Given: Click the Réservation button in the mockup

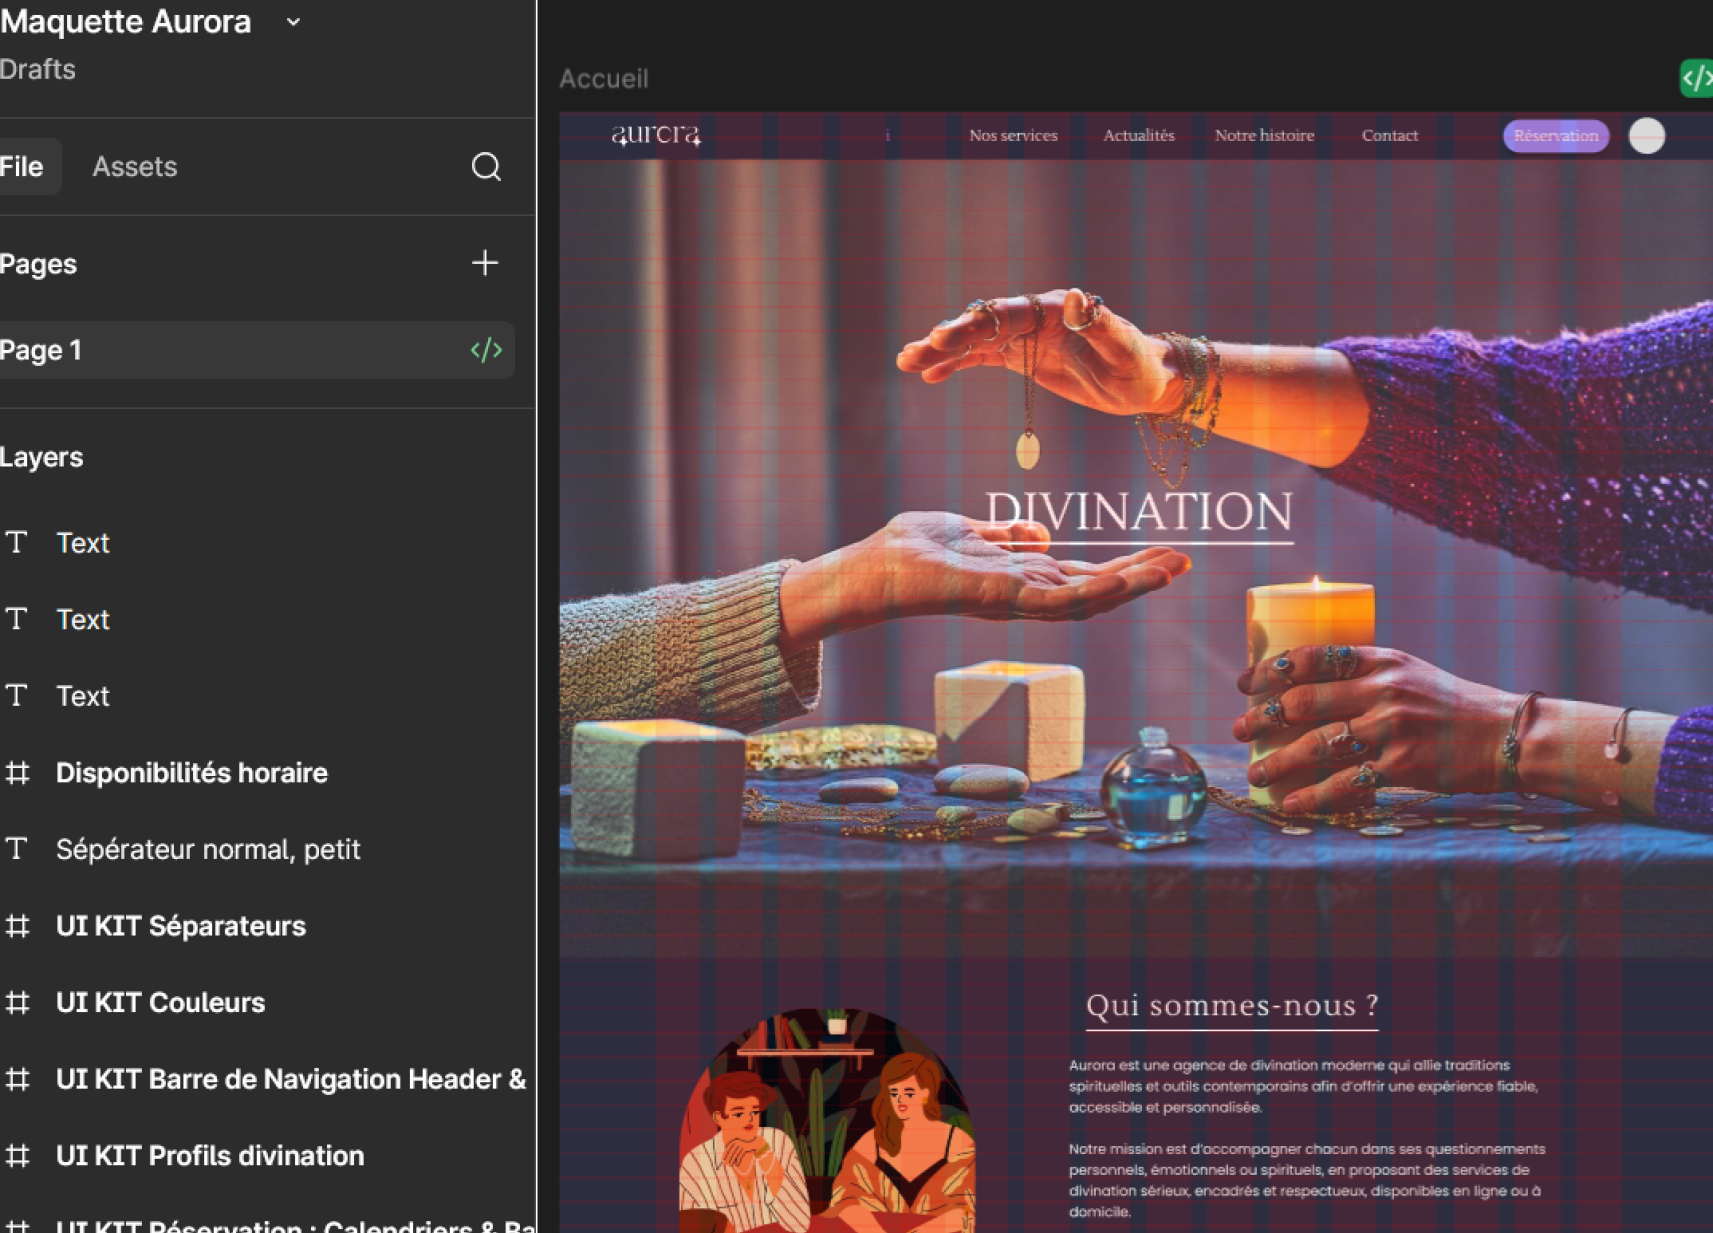Looking at the screenshot, I should coord(1555,136).
